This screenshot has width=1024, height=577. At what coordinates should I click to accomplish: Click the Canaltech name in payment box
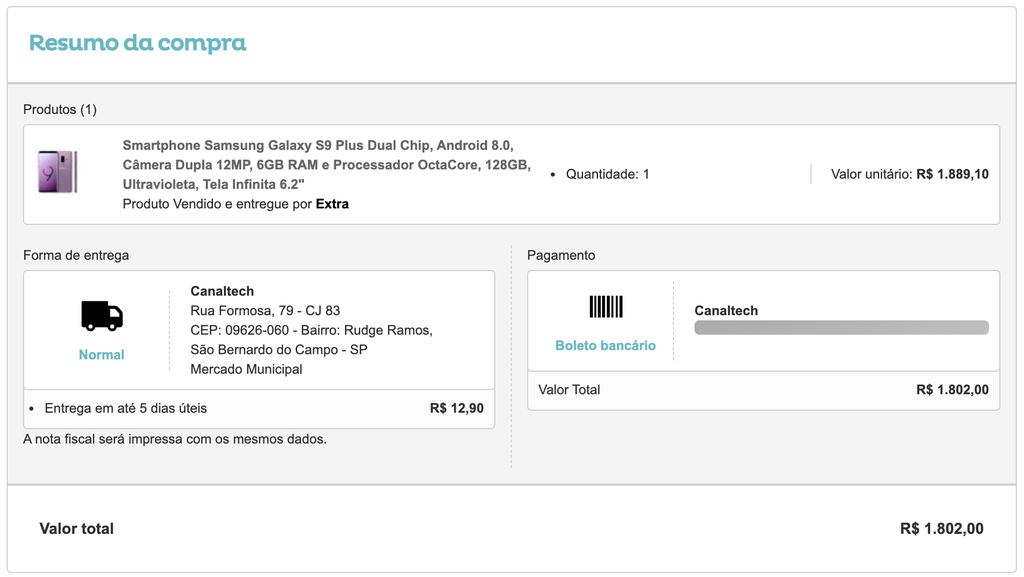726,311
